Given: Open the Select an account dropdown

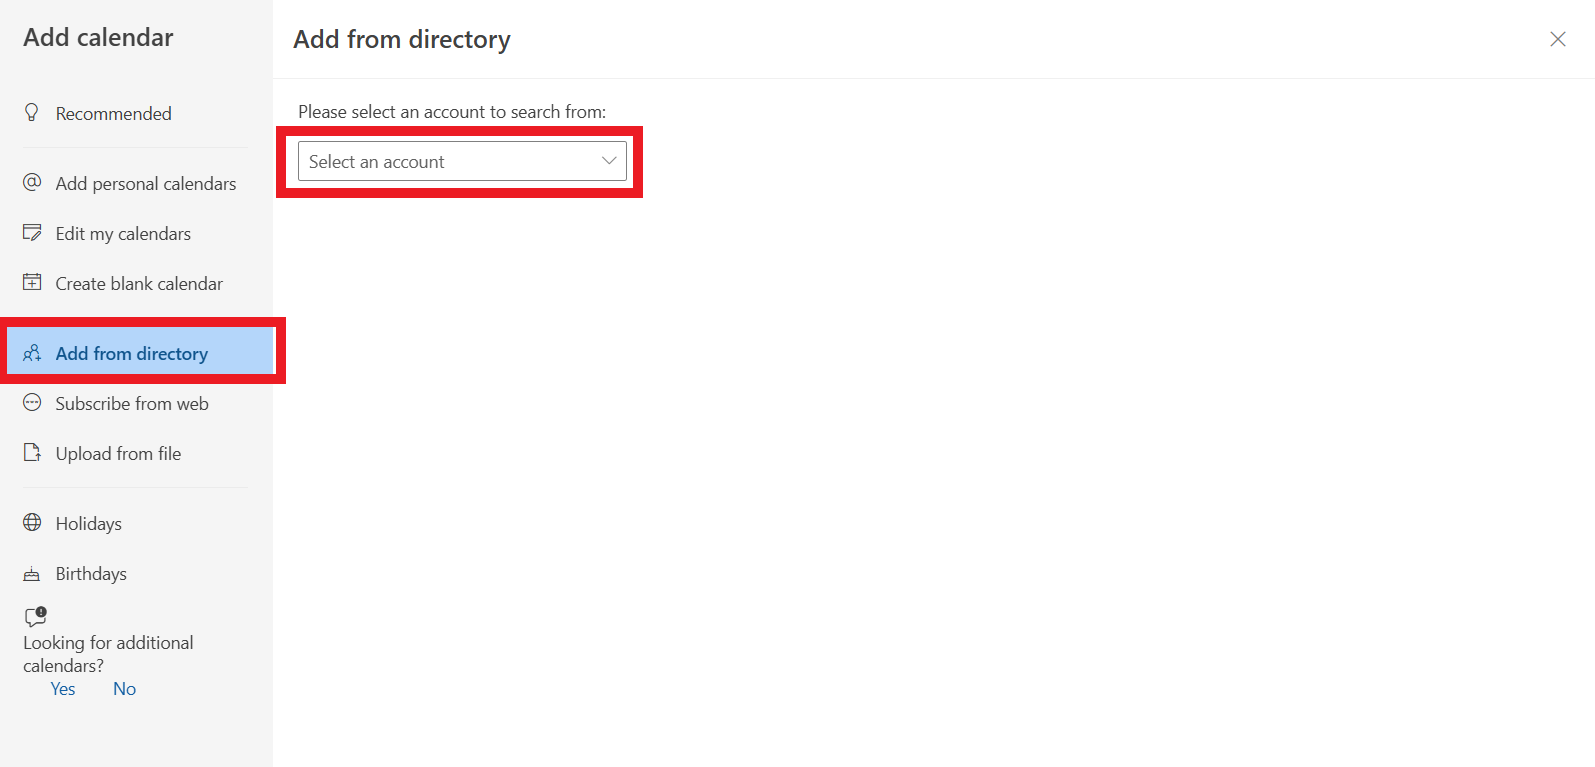Looking at the screenshot, I should [462, 161].
